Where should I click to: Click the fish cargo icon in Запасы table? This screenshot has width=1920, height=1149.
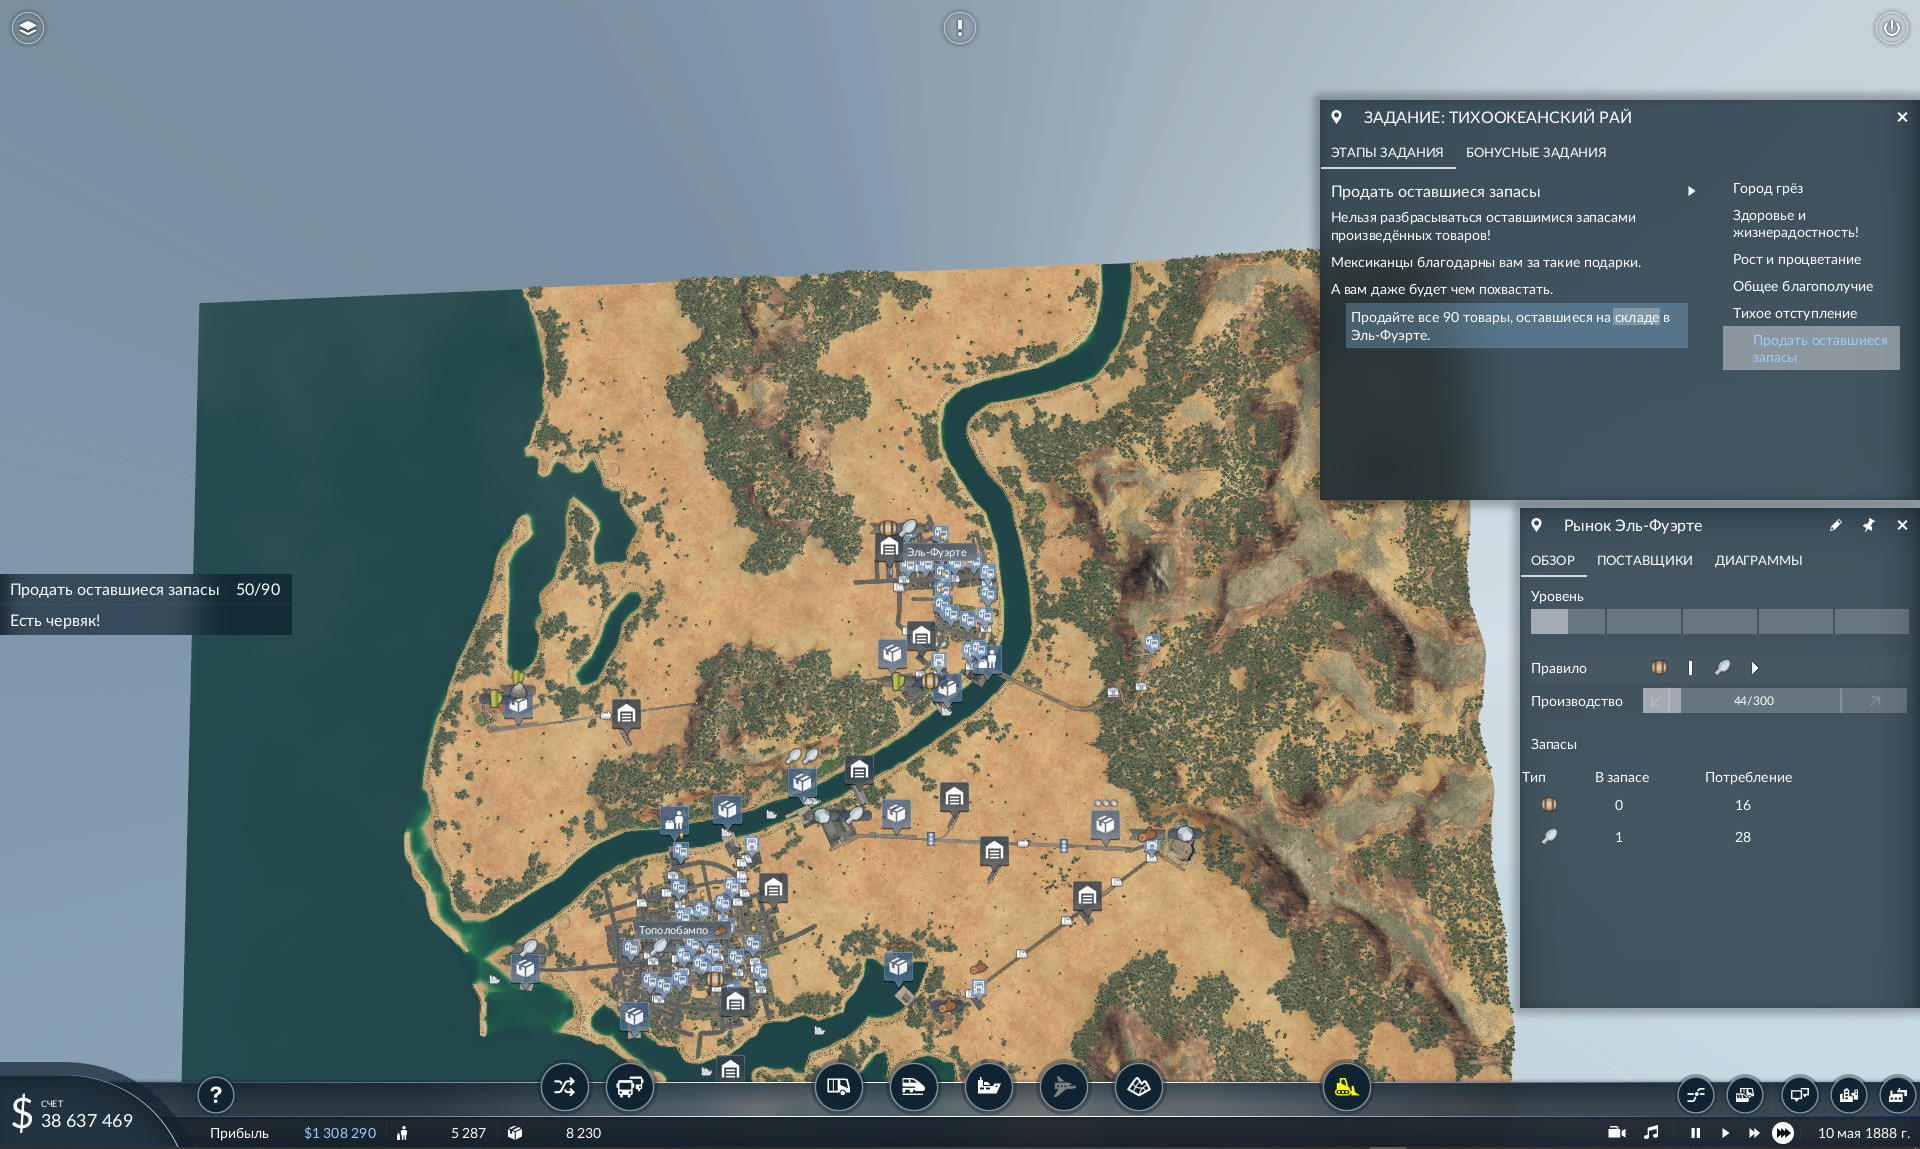1549,837
